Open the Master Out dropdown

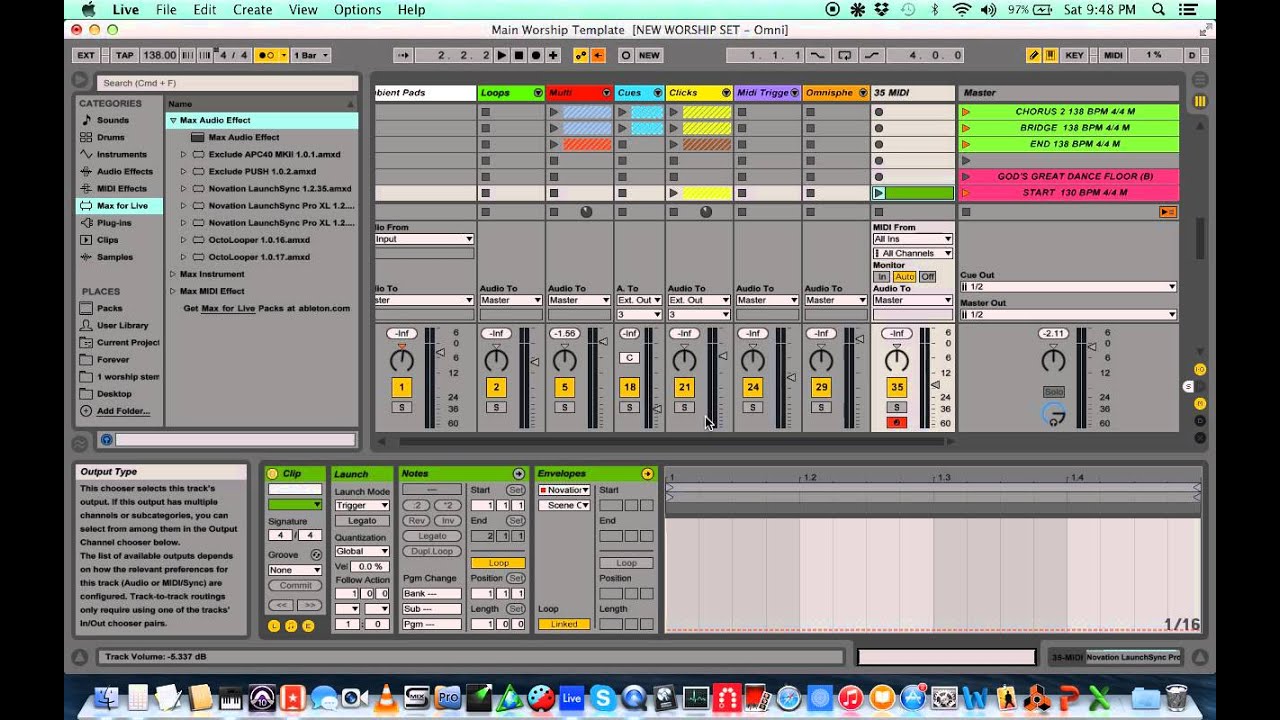[1068, 314]
